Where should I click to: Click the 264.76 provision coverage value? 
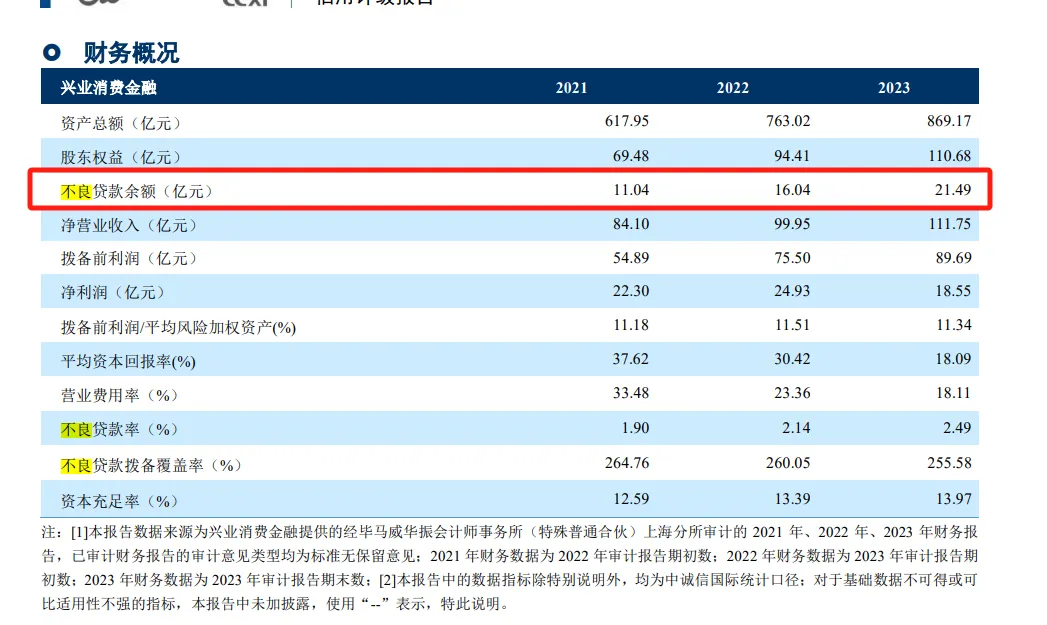(x=627, y=463)
